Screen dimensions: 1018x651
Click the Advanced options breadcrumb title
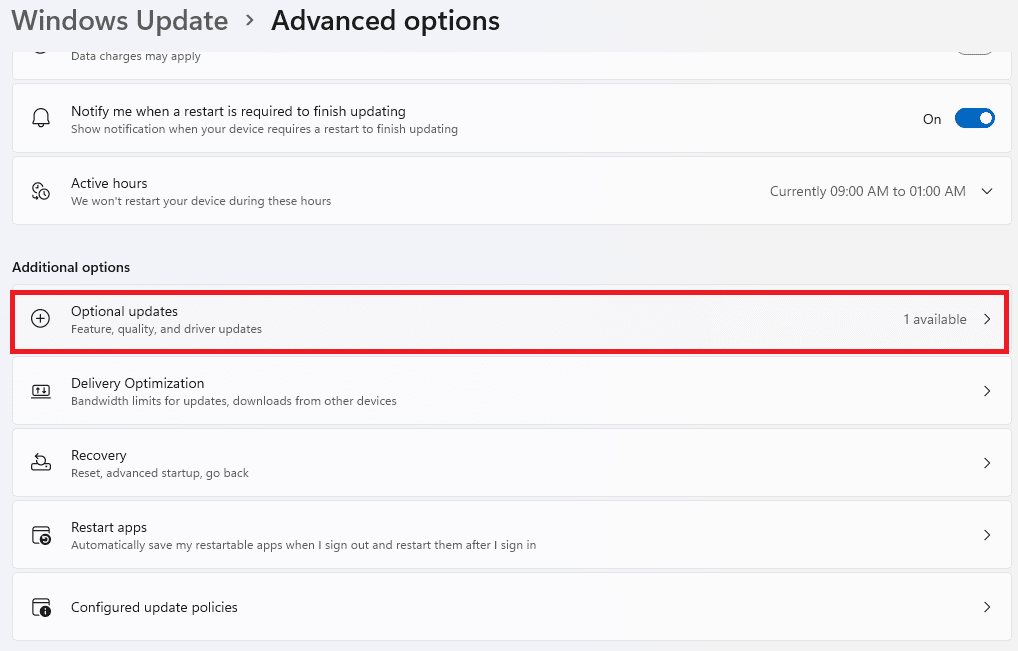[x=385, y=20]
